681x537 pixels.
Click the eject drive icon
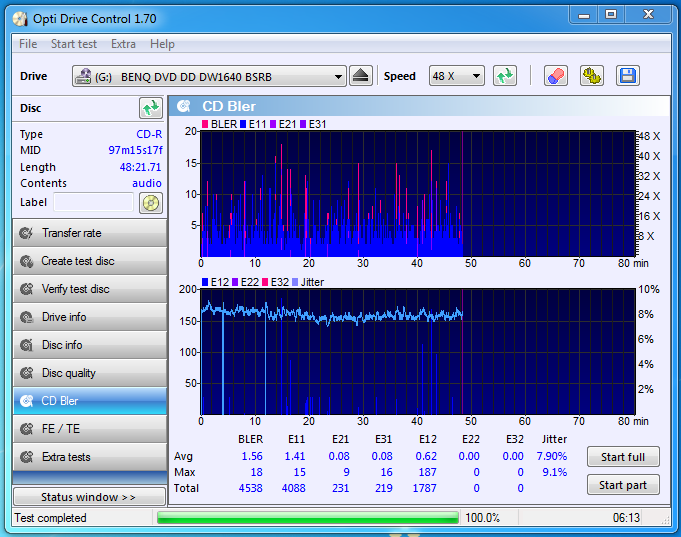[x=360, y=76]
